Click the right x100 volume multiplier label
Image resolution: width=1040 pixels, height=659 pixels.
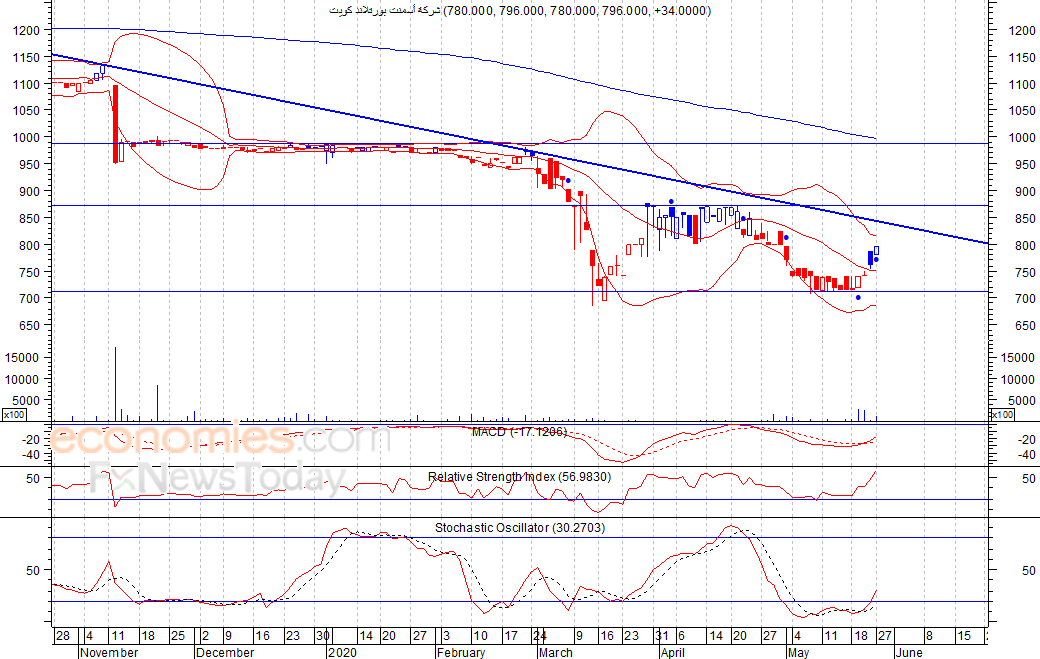tap(1002, 415)
